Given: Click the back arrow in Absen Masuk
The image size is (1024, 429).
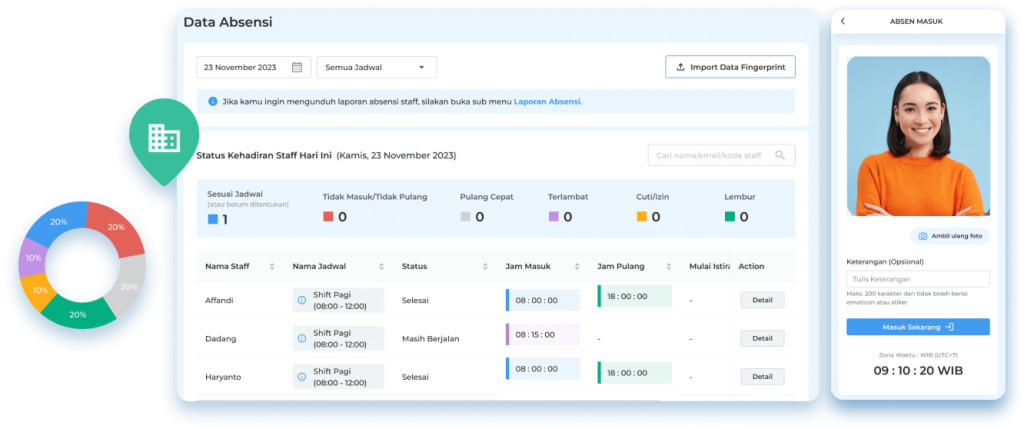Looking at the screenshot, I should [843, 21].
